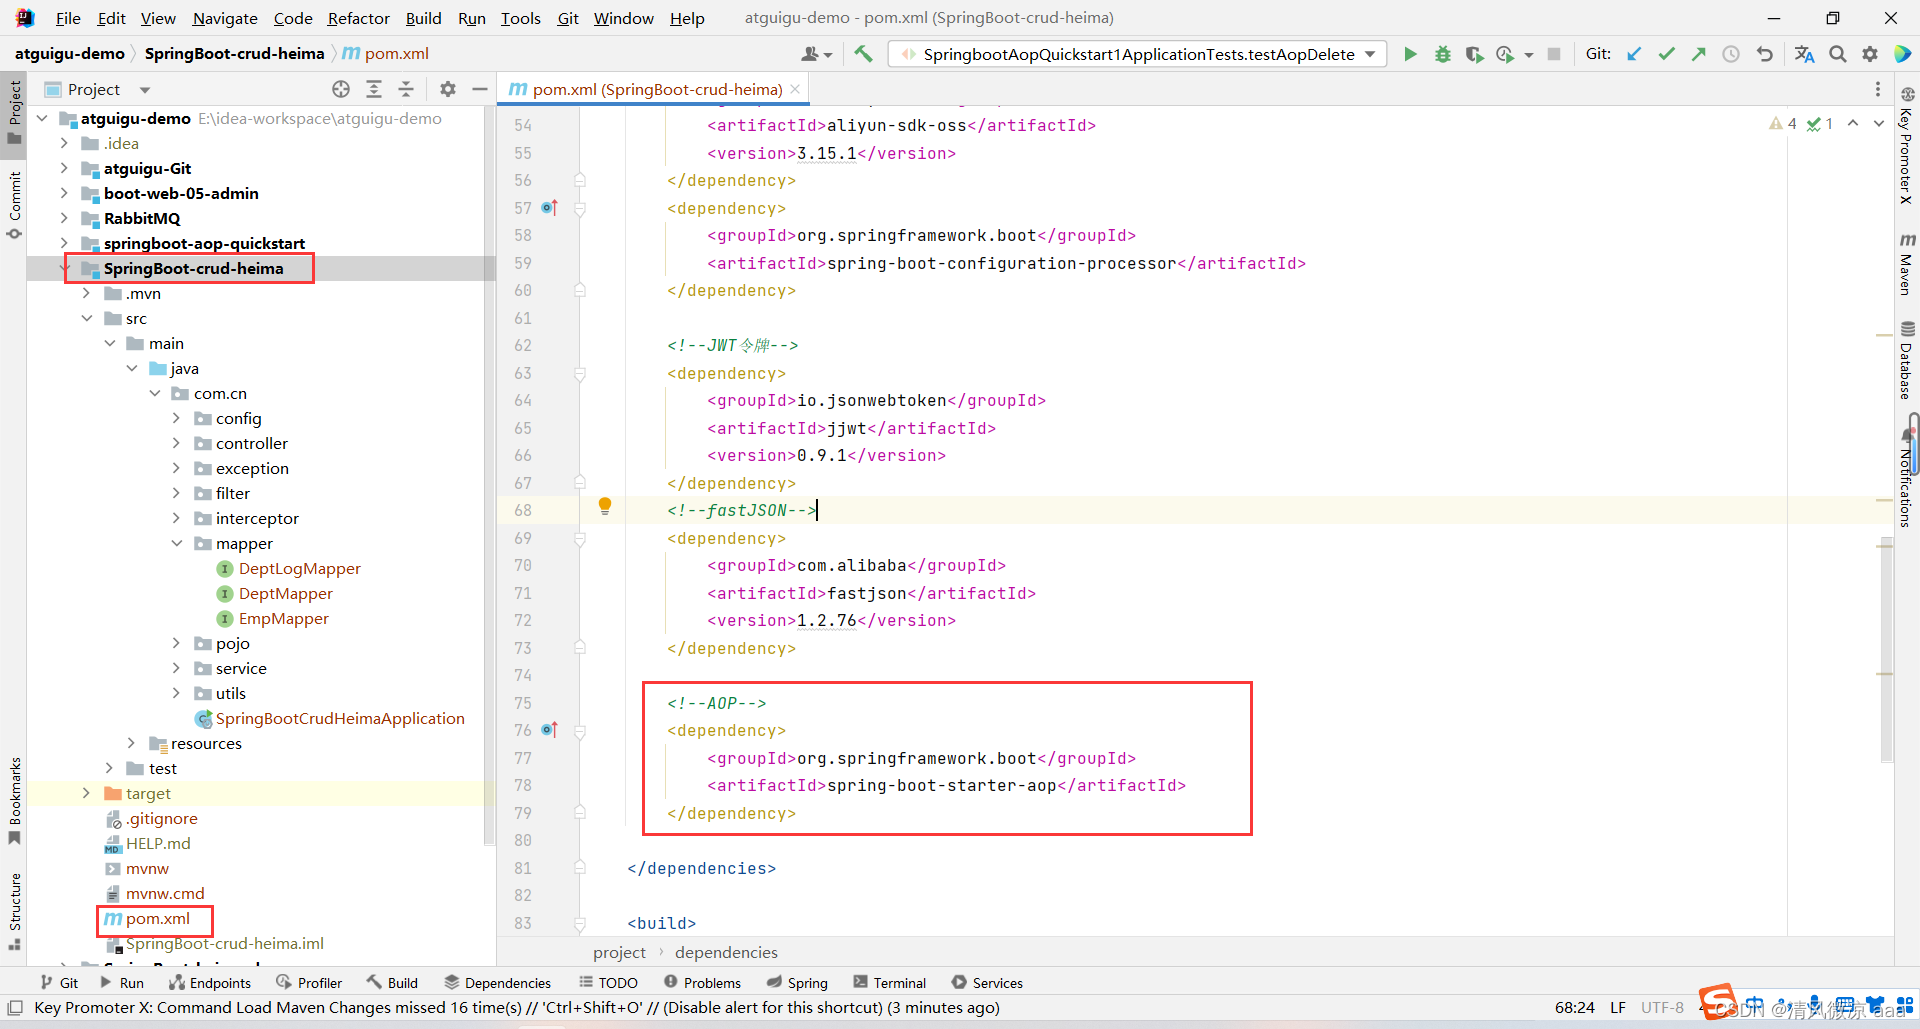This screenshot has height=1029, width=1920.
Task: Click the gutter marker on line 76
Action: [549, 730]
